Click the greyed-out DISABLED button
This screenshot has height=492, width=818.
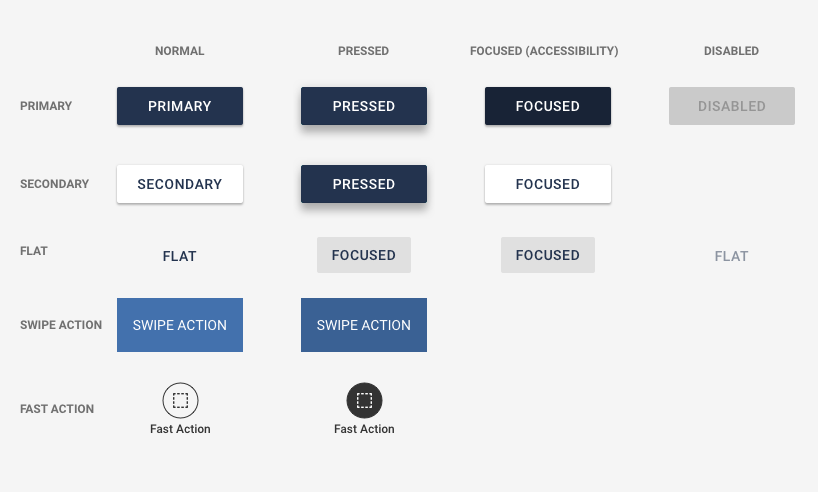click(x=732, y=106)
